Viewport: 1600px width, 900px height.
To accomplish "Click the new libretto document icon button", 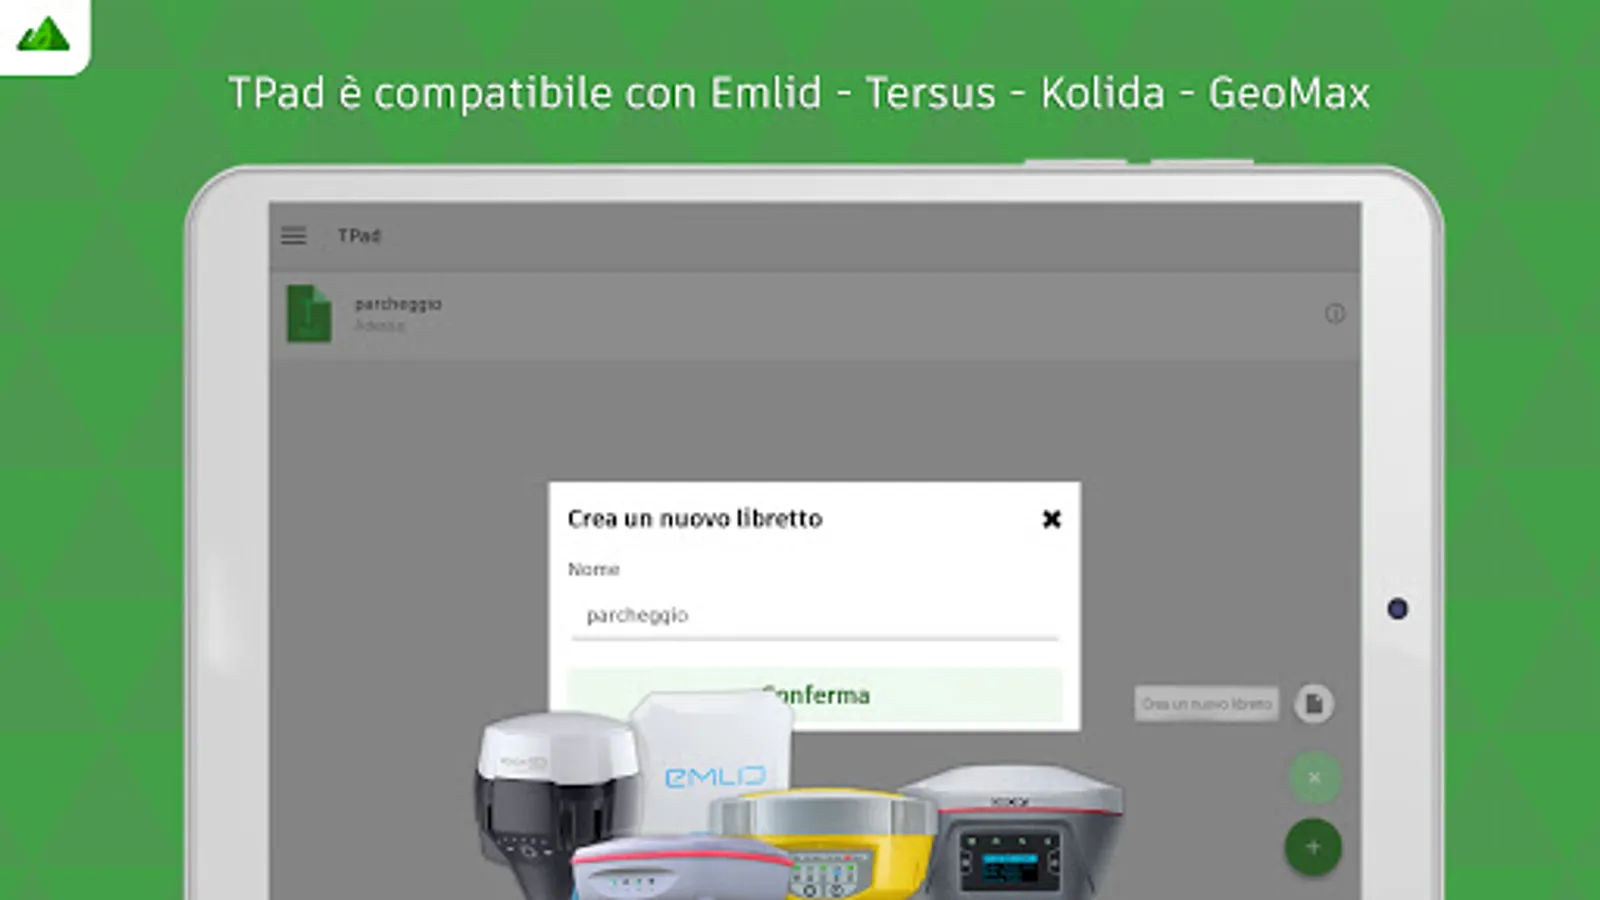I will click(x=1314, y=704).
